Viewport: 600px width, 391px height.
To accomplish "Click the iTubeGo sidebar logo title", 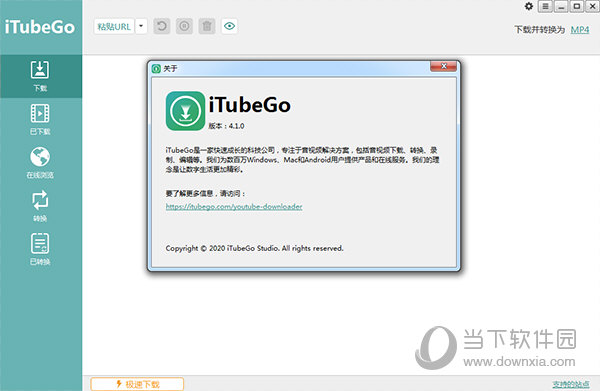I will [40, 27].
